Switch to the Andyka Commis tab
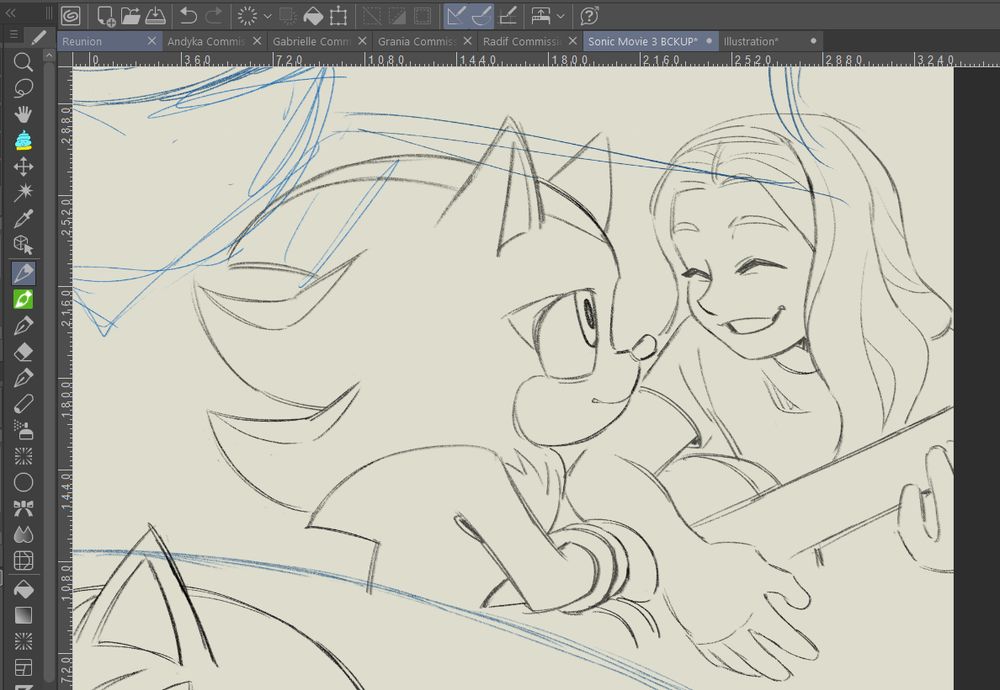This screenshot has width=1000, height=690. click(205, 41)
